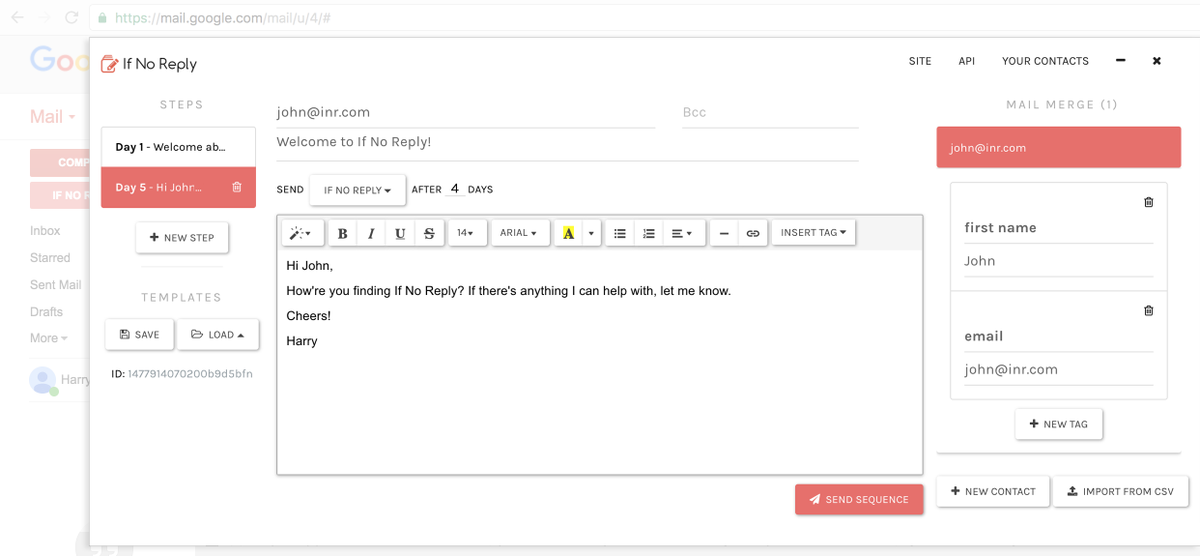Toggle bold formatting
This screenshot has width=1200, height=556.
342,233
